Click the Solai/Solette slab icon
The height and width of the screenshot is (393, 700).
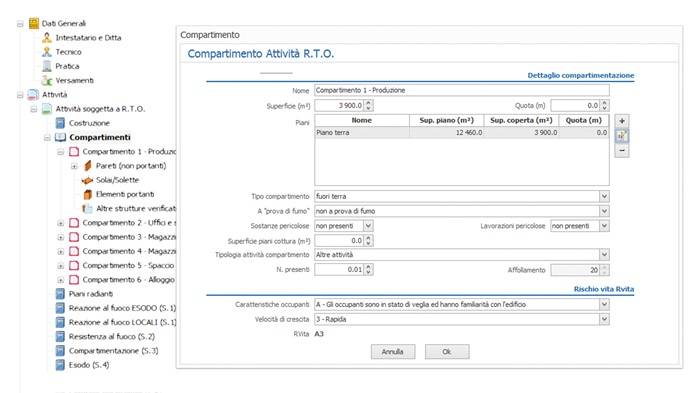click(x=87, y=180)
